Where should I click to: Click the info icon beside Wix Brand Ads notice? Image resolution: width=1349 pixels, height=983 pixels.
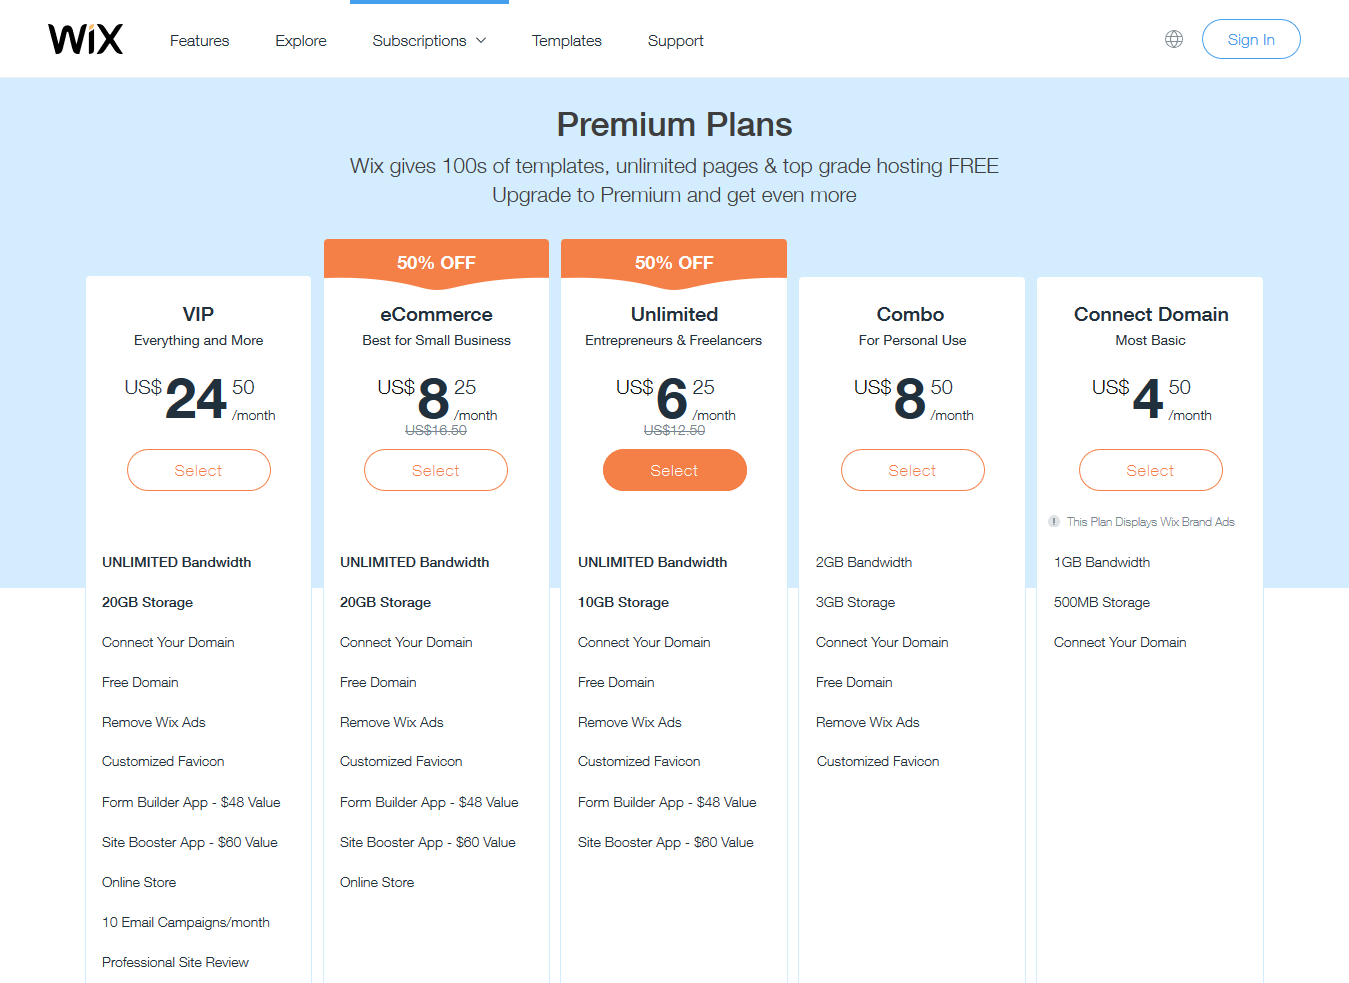[x=1054, y=521]
